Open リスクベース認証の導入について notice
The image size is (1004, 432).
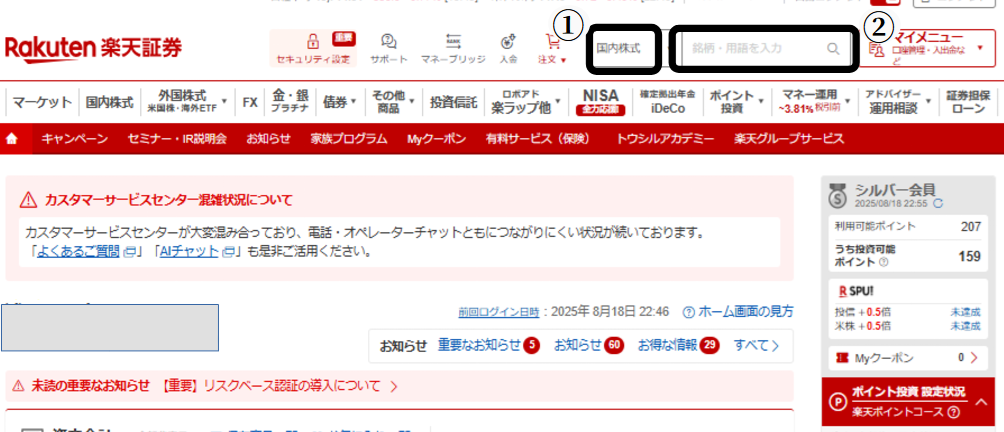292,386
